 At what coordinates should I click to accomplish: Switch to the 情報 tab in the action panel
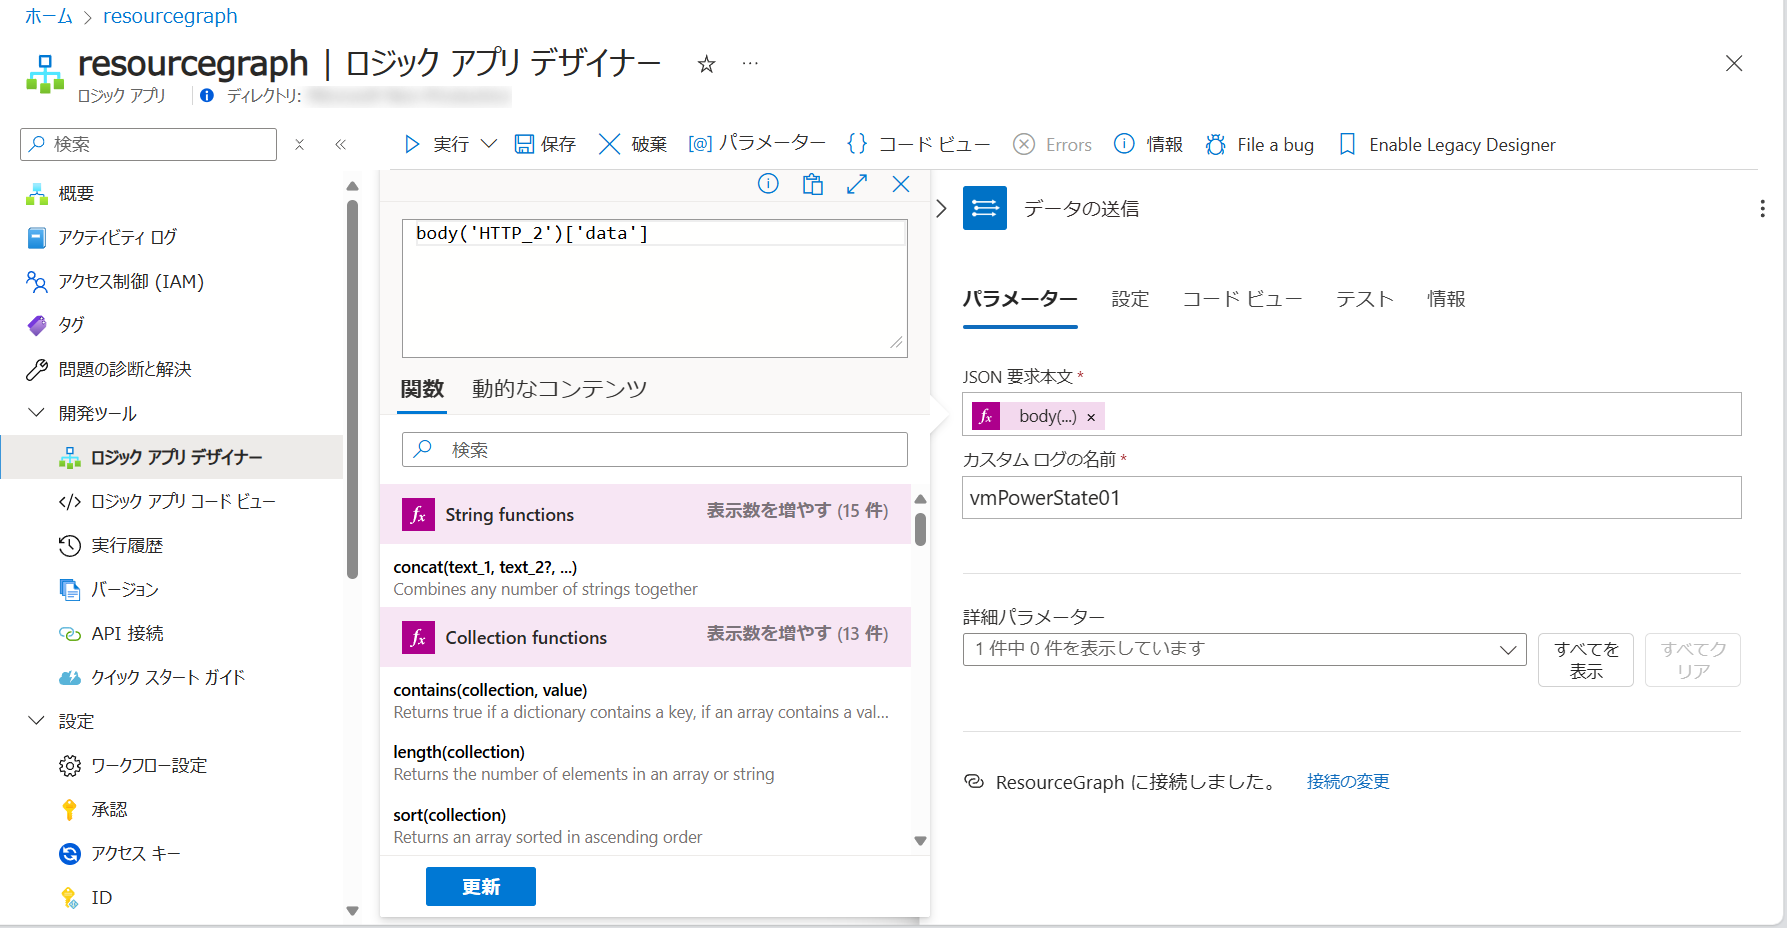(x=1446, y=299)
